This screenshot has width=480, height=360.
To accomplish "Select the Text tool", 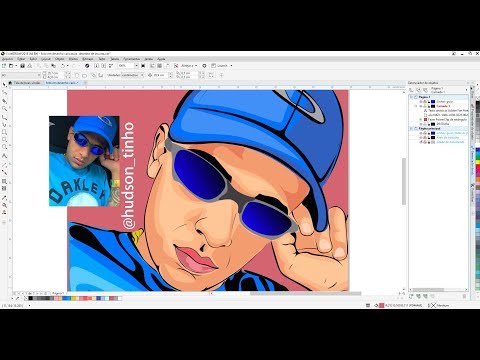I will pos(4,156).
